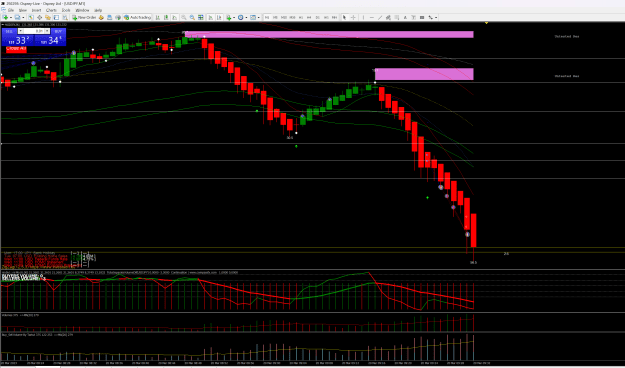Click the BUY button
Screen dimensions: 625x368
pyautogui.click(x=59, y=31)
